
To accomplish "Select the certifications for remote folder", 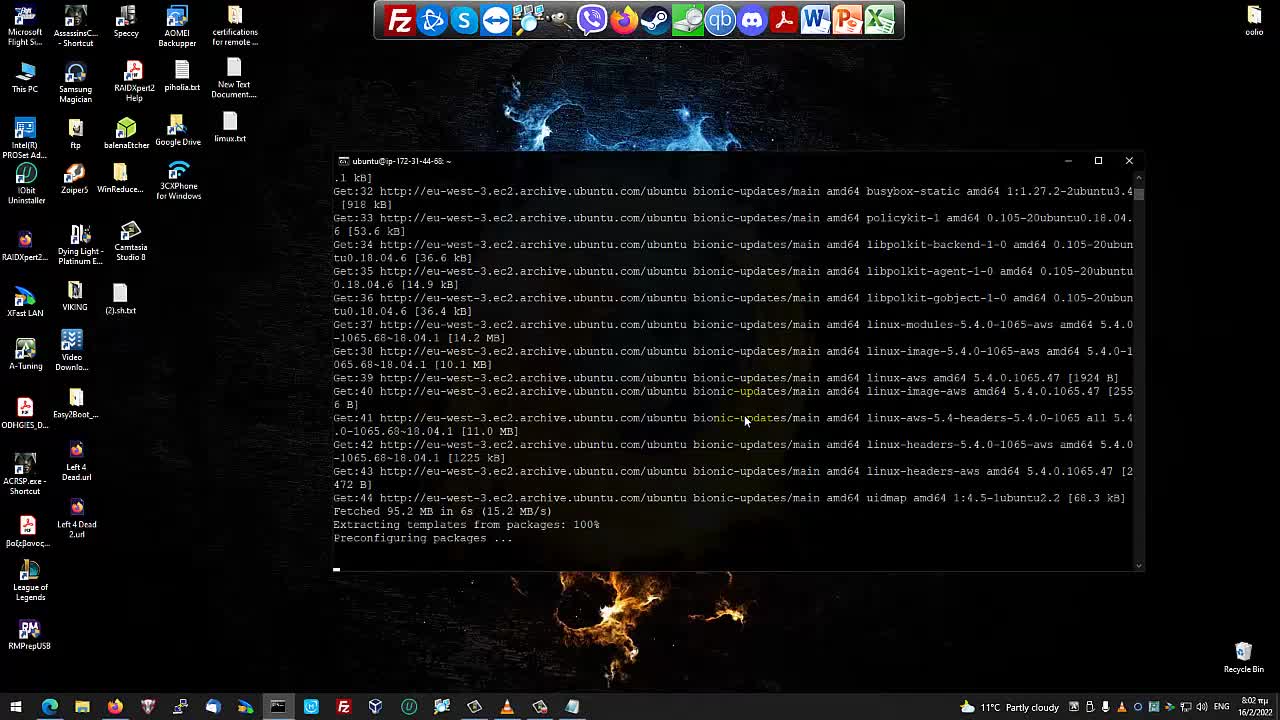I will (x=235, y=26).
